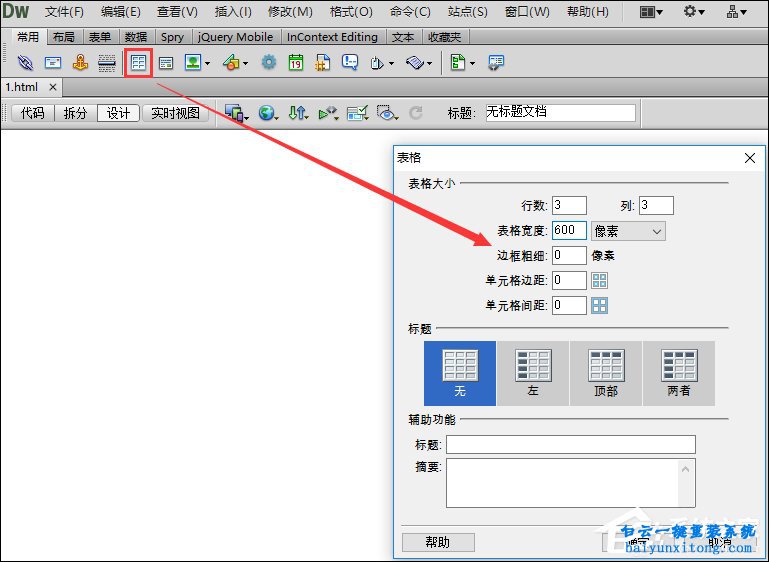769x562 pixels.
Task: Insert a hyperlink from the toolbar
Action: 25,63
